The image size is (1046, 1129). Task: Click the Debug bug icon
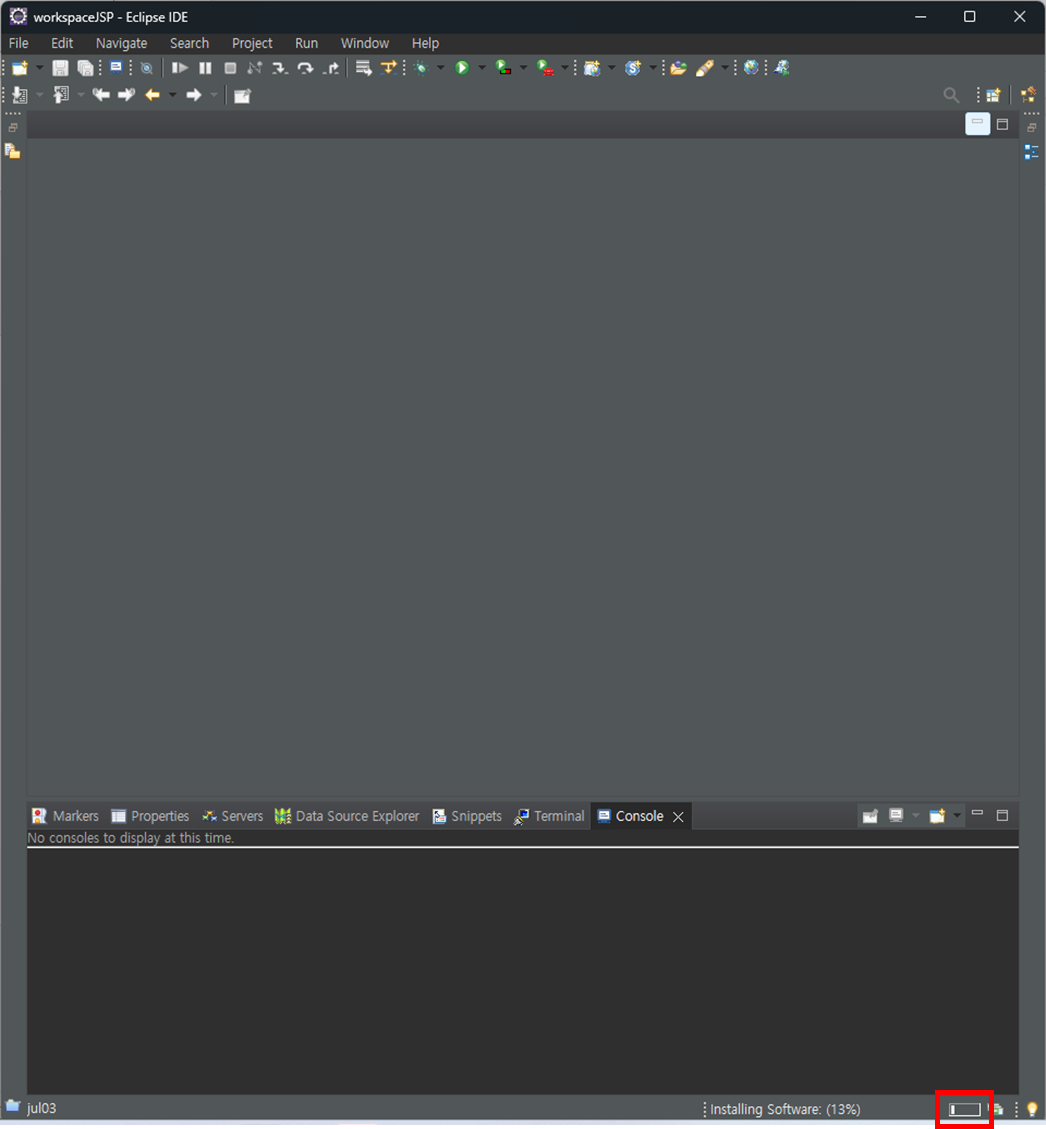point(422,68)
